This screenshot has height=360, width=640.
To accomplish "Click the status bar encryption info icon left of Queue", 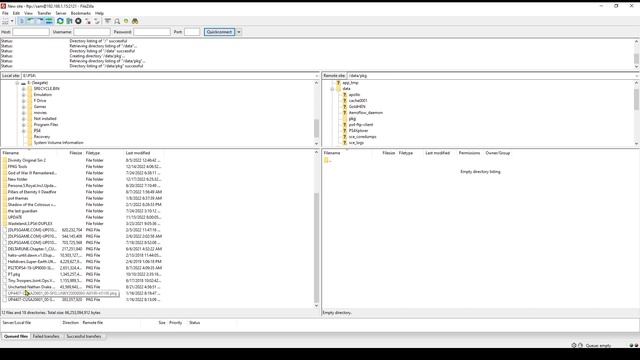I will point(573,345).
